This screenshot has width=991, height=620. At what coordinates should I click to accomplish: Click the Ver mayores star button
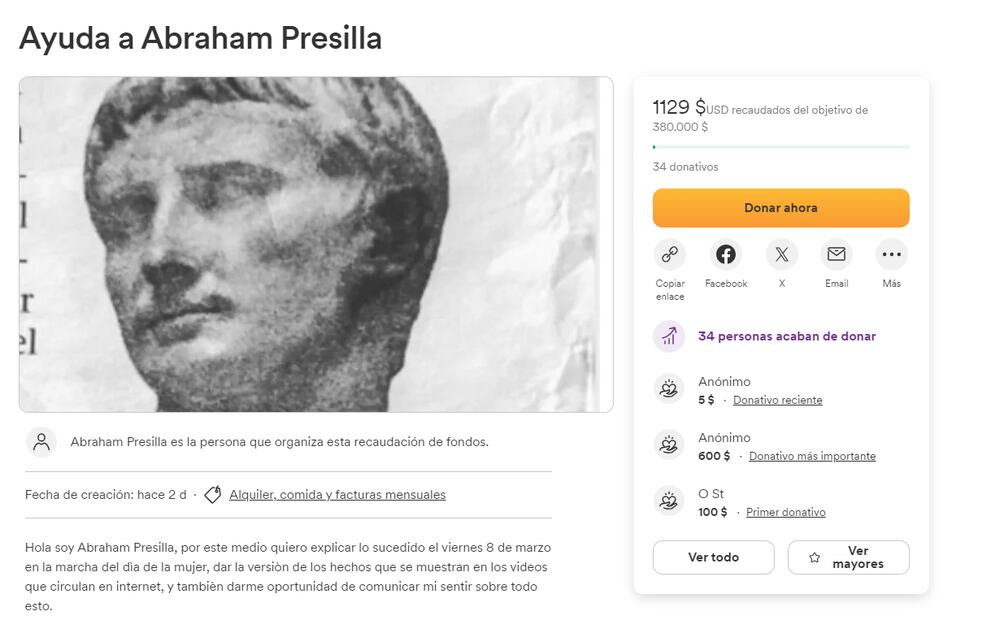(848, 557)
